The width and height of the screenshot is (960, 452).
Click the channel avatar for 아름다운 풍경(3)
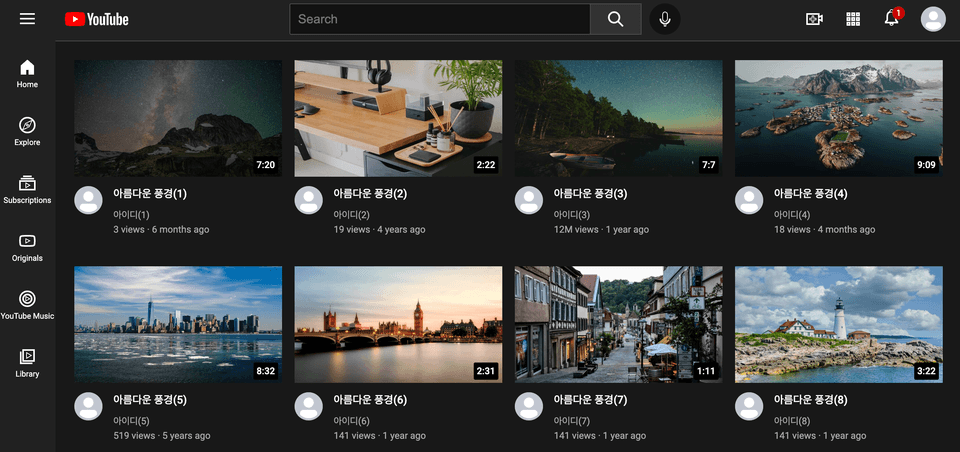(528, 200)
